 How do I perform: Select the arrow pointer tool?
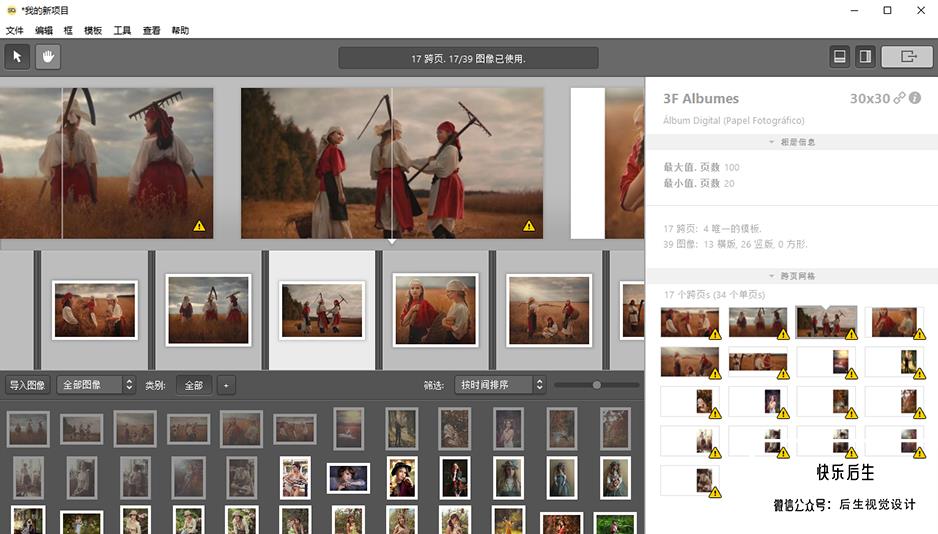coord(17,57)
